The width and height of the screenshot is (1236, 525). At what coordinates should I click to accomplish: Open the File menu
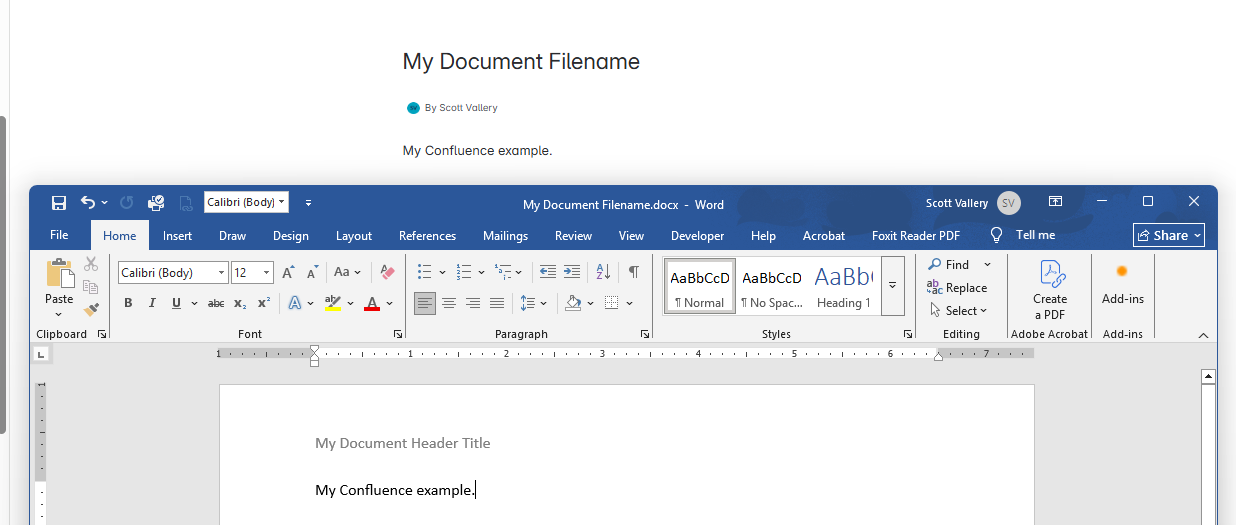coord(59,236)
